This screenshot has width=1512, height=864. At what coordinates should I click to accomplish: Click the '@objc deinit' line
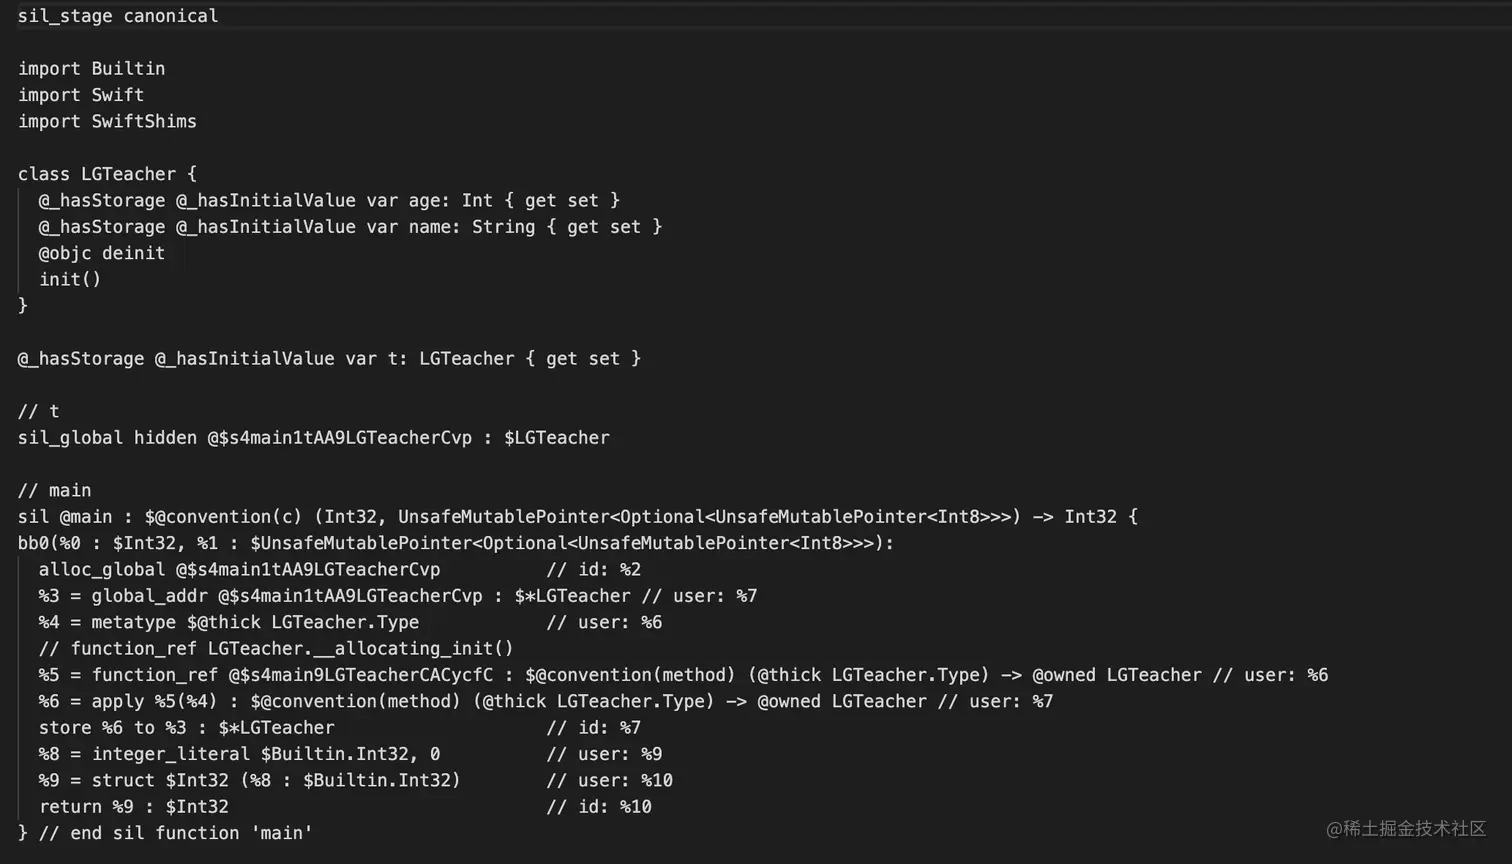click(102, 253)
